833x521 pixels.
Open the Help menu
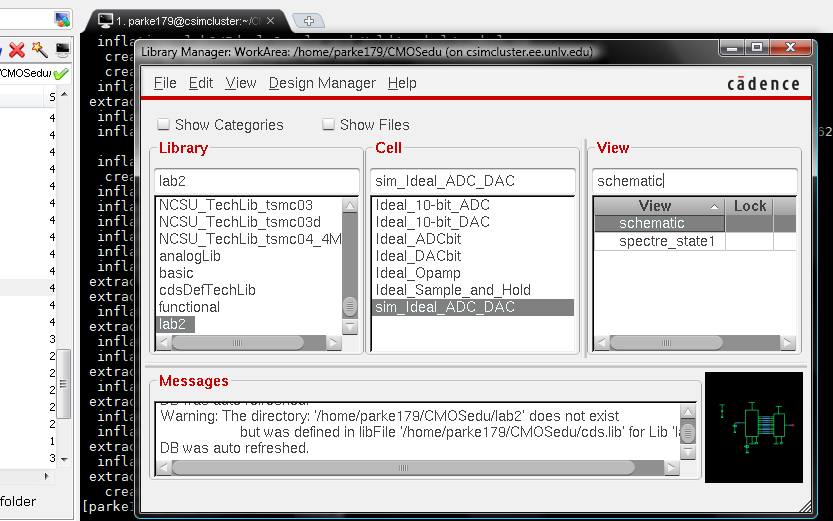point(402,83)
